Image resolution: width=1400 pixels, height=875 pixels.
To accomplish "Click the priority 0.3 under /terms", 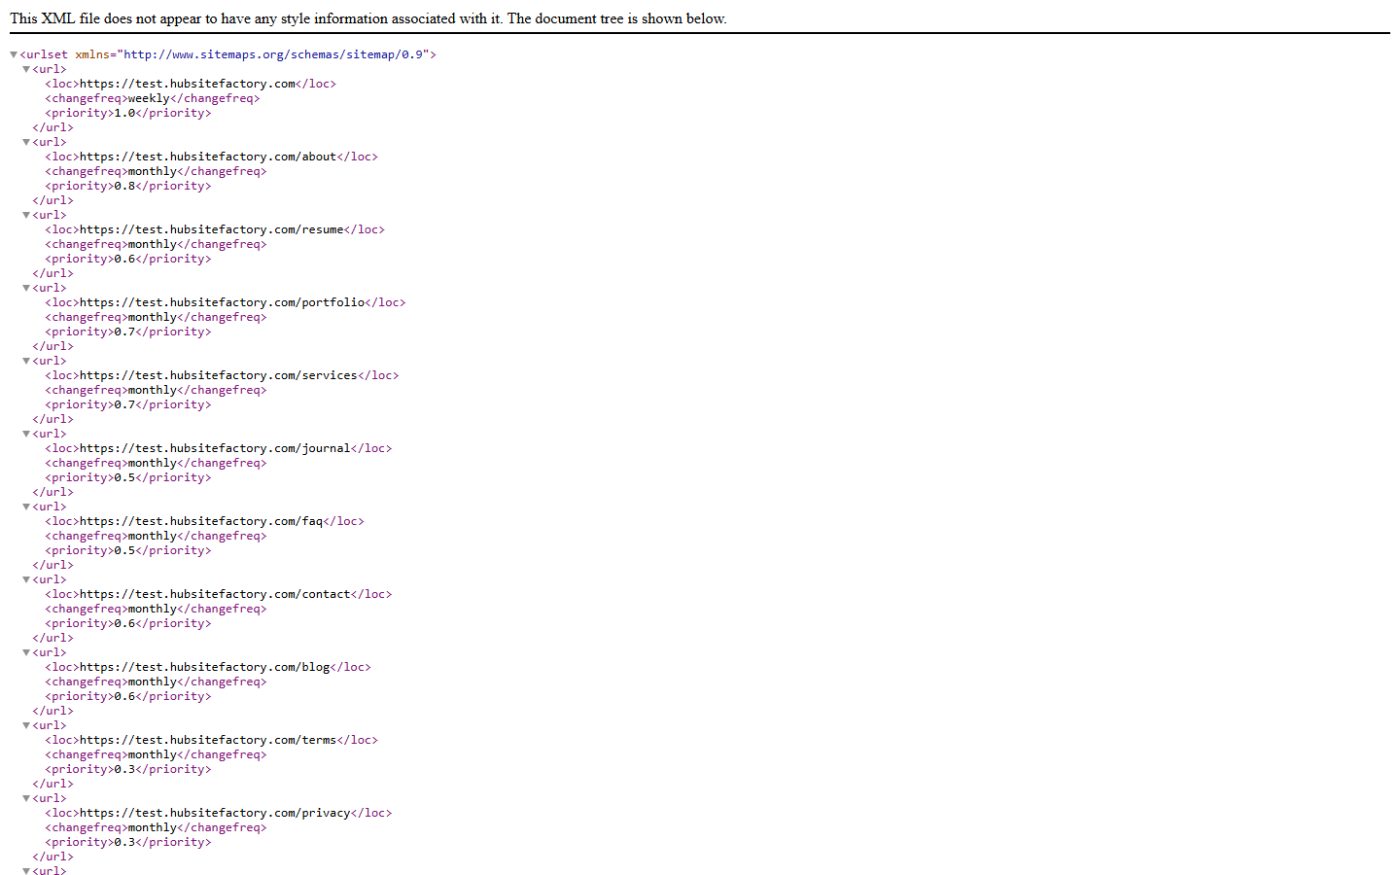I will click(x=124, y=770).
